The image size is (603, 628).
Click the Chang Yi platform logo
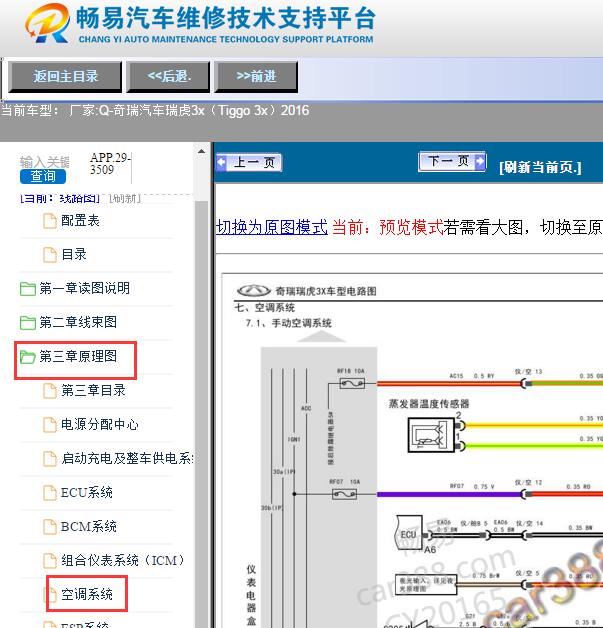tap(47, 23)
